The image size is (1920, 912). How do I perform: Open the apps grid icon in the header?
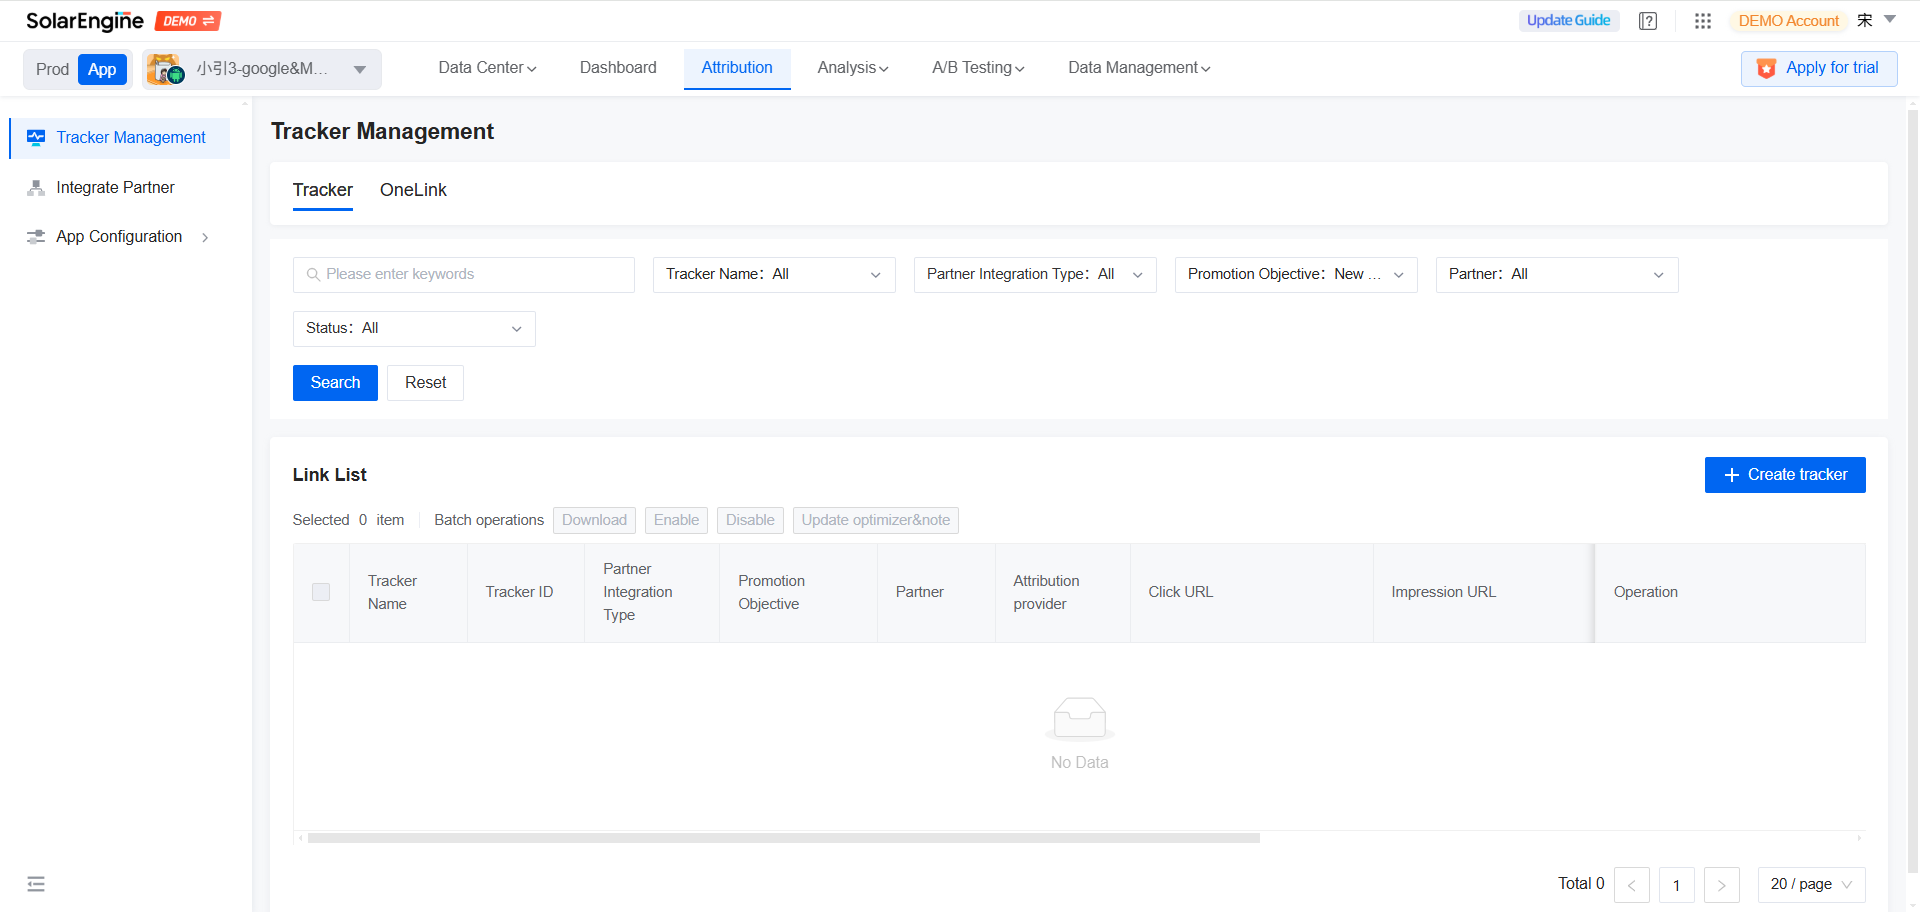point(1702,21)
